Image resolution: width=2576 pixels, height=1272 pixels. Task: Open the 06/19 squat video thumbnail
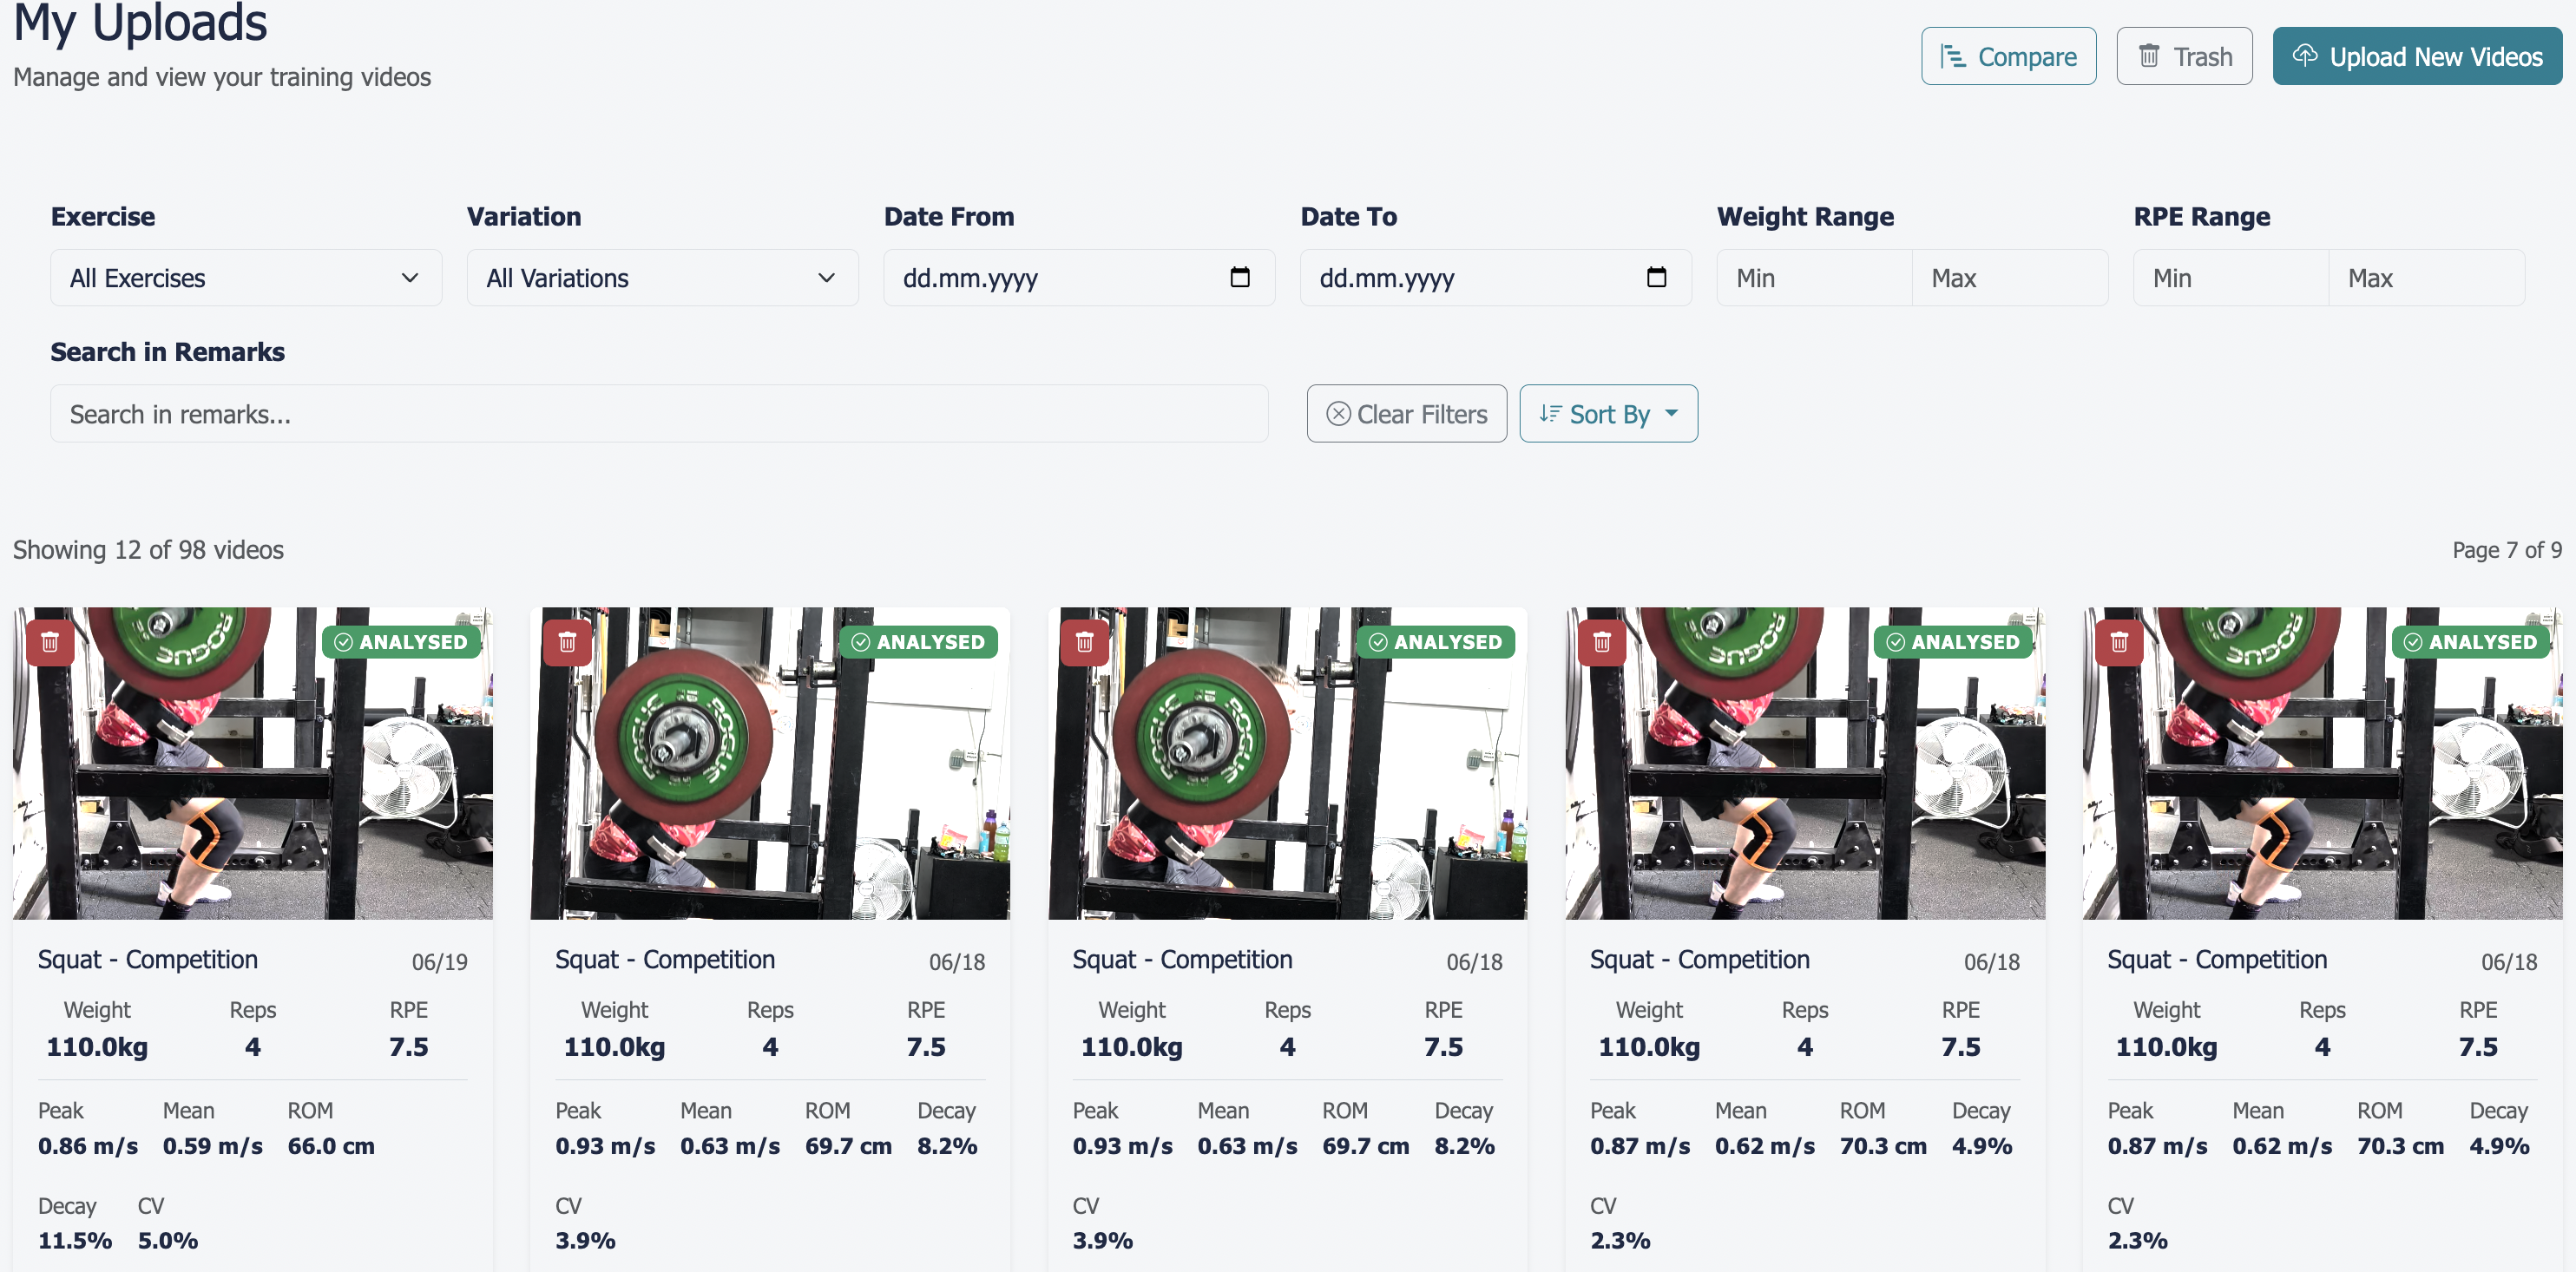pyautogui.click(x=253, y=763)
